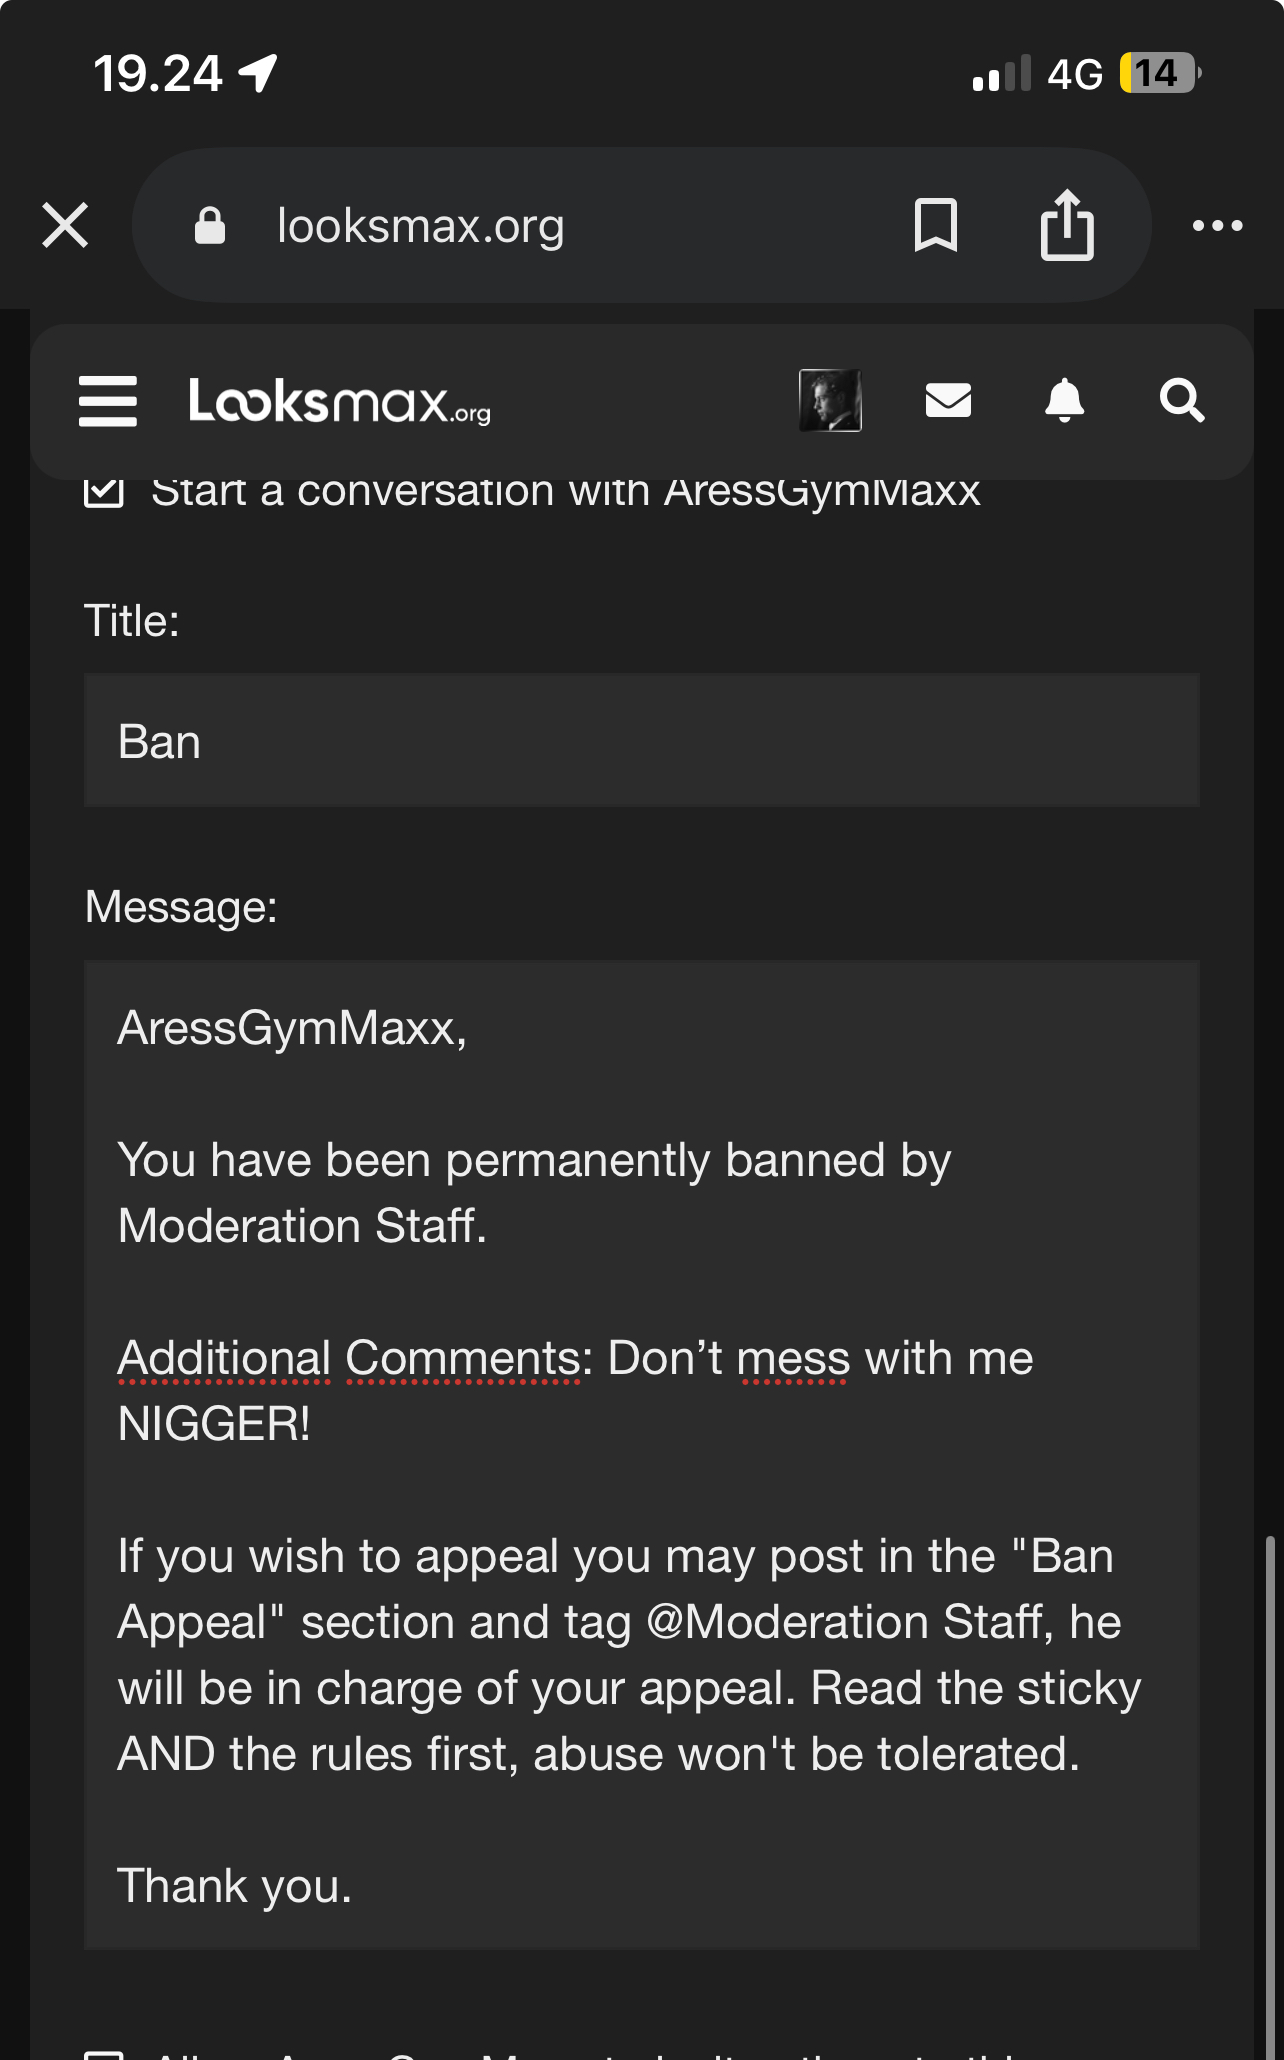The image size is (1284, 2060).
Task: Open the hamburger navigation menu
Action: 108,401
